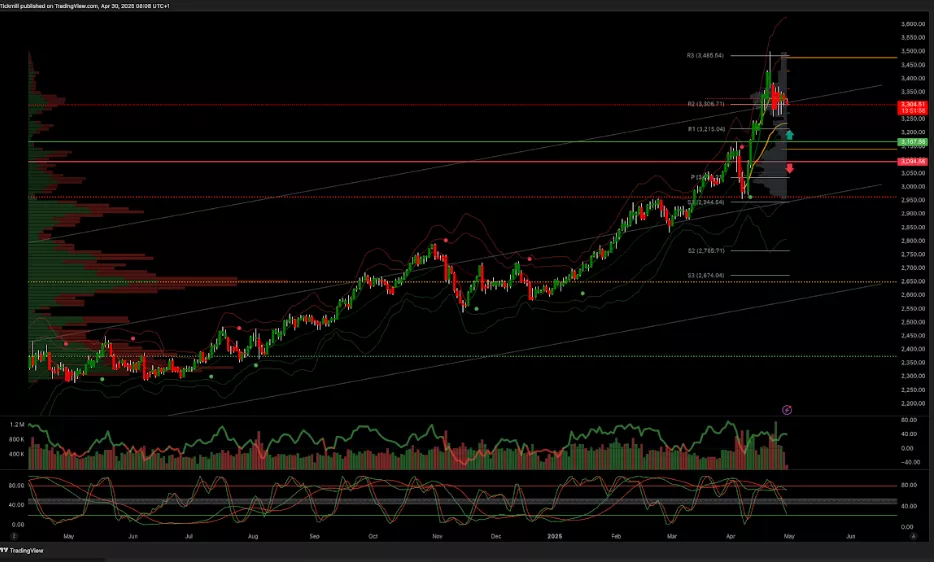
Task: Select the red 3,094.56 price level label
Action: point(911,161)
